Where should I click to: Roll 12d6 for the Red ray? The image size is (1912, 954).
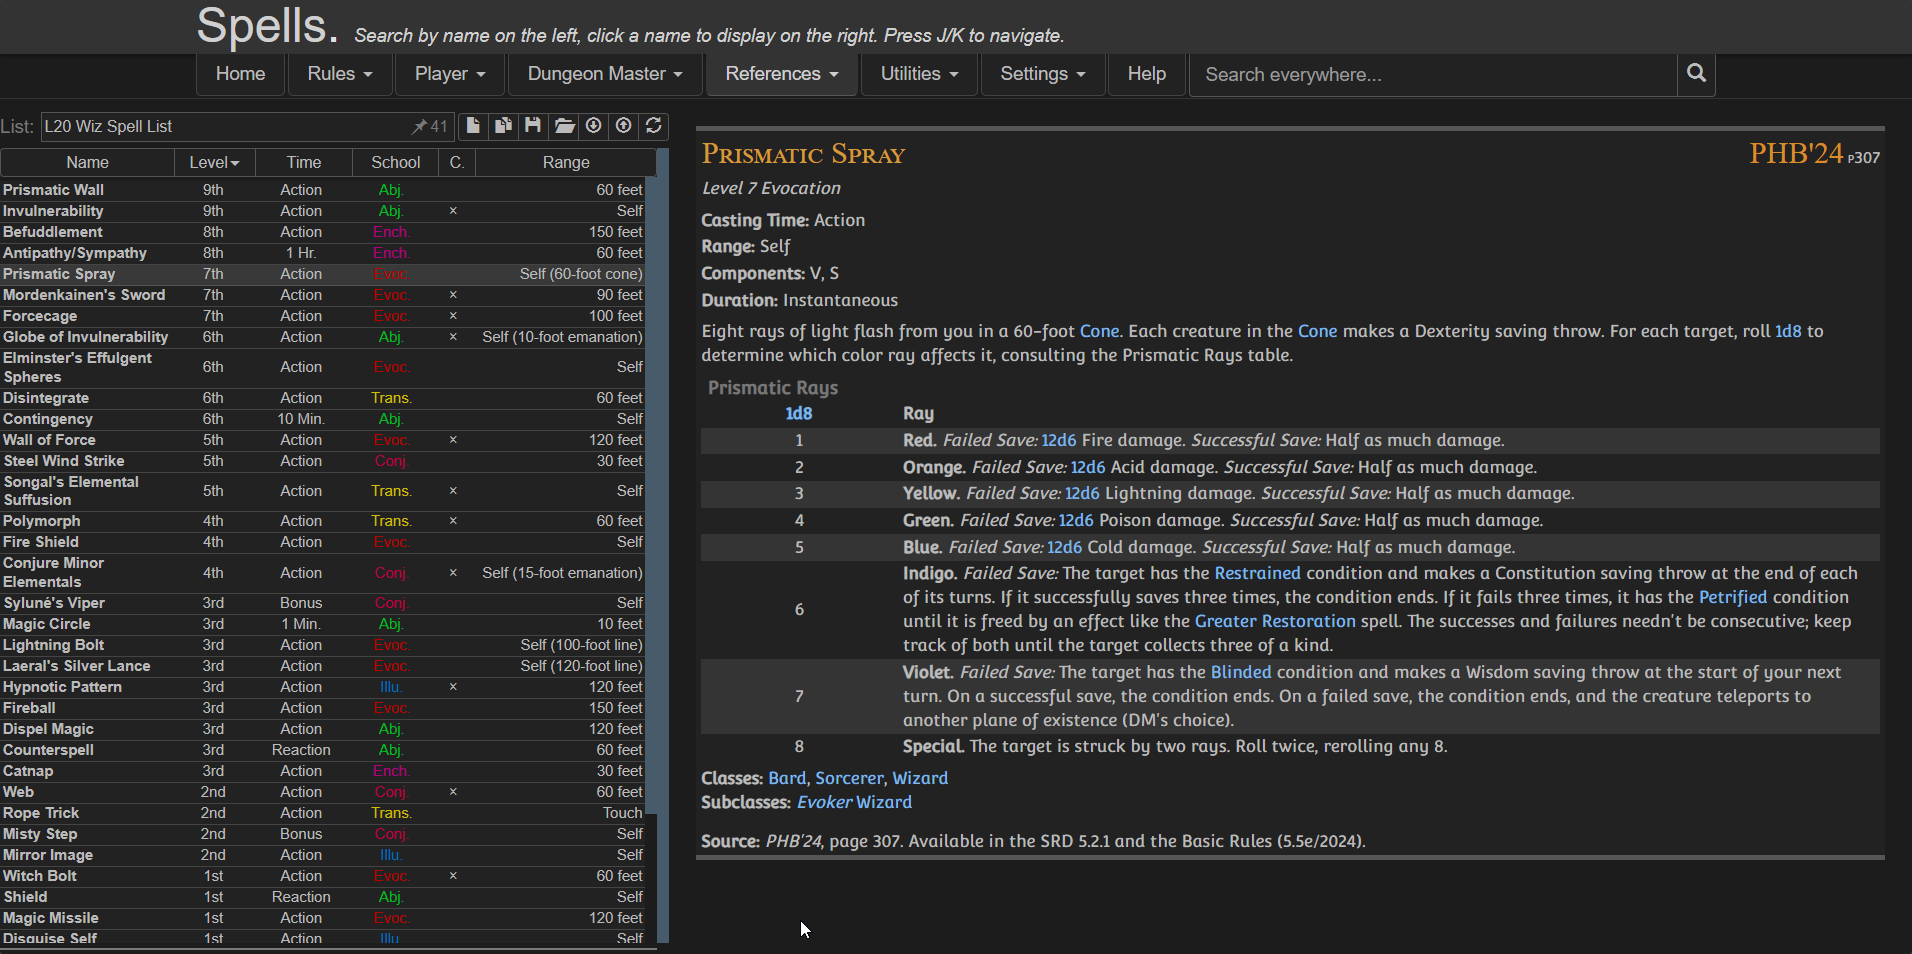pos(1059,440)
